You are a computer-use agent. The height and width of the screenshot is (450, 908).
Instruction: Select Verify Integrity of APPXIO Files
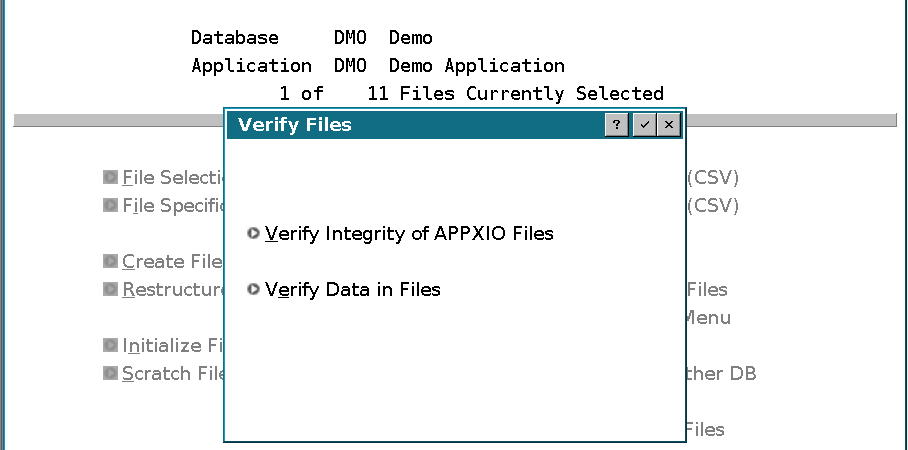coord(409,233)
